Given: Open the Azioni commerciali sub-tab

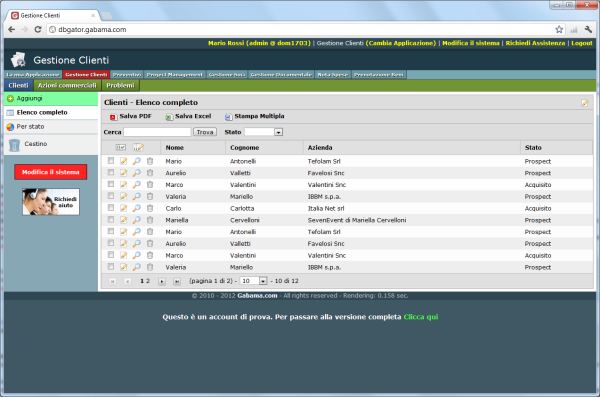Looking at the screenshot, I should coord(67,85).
